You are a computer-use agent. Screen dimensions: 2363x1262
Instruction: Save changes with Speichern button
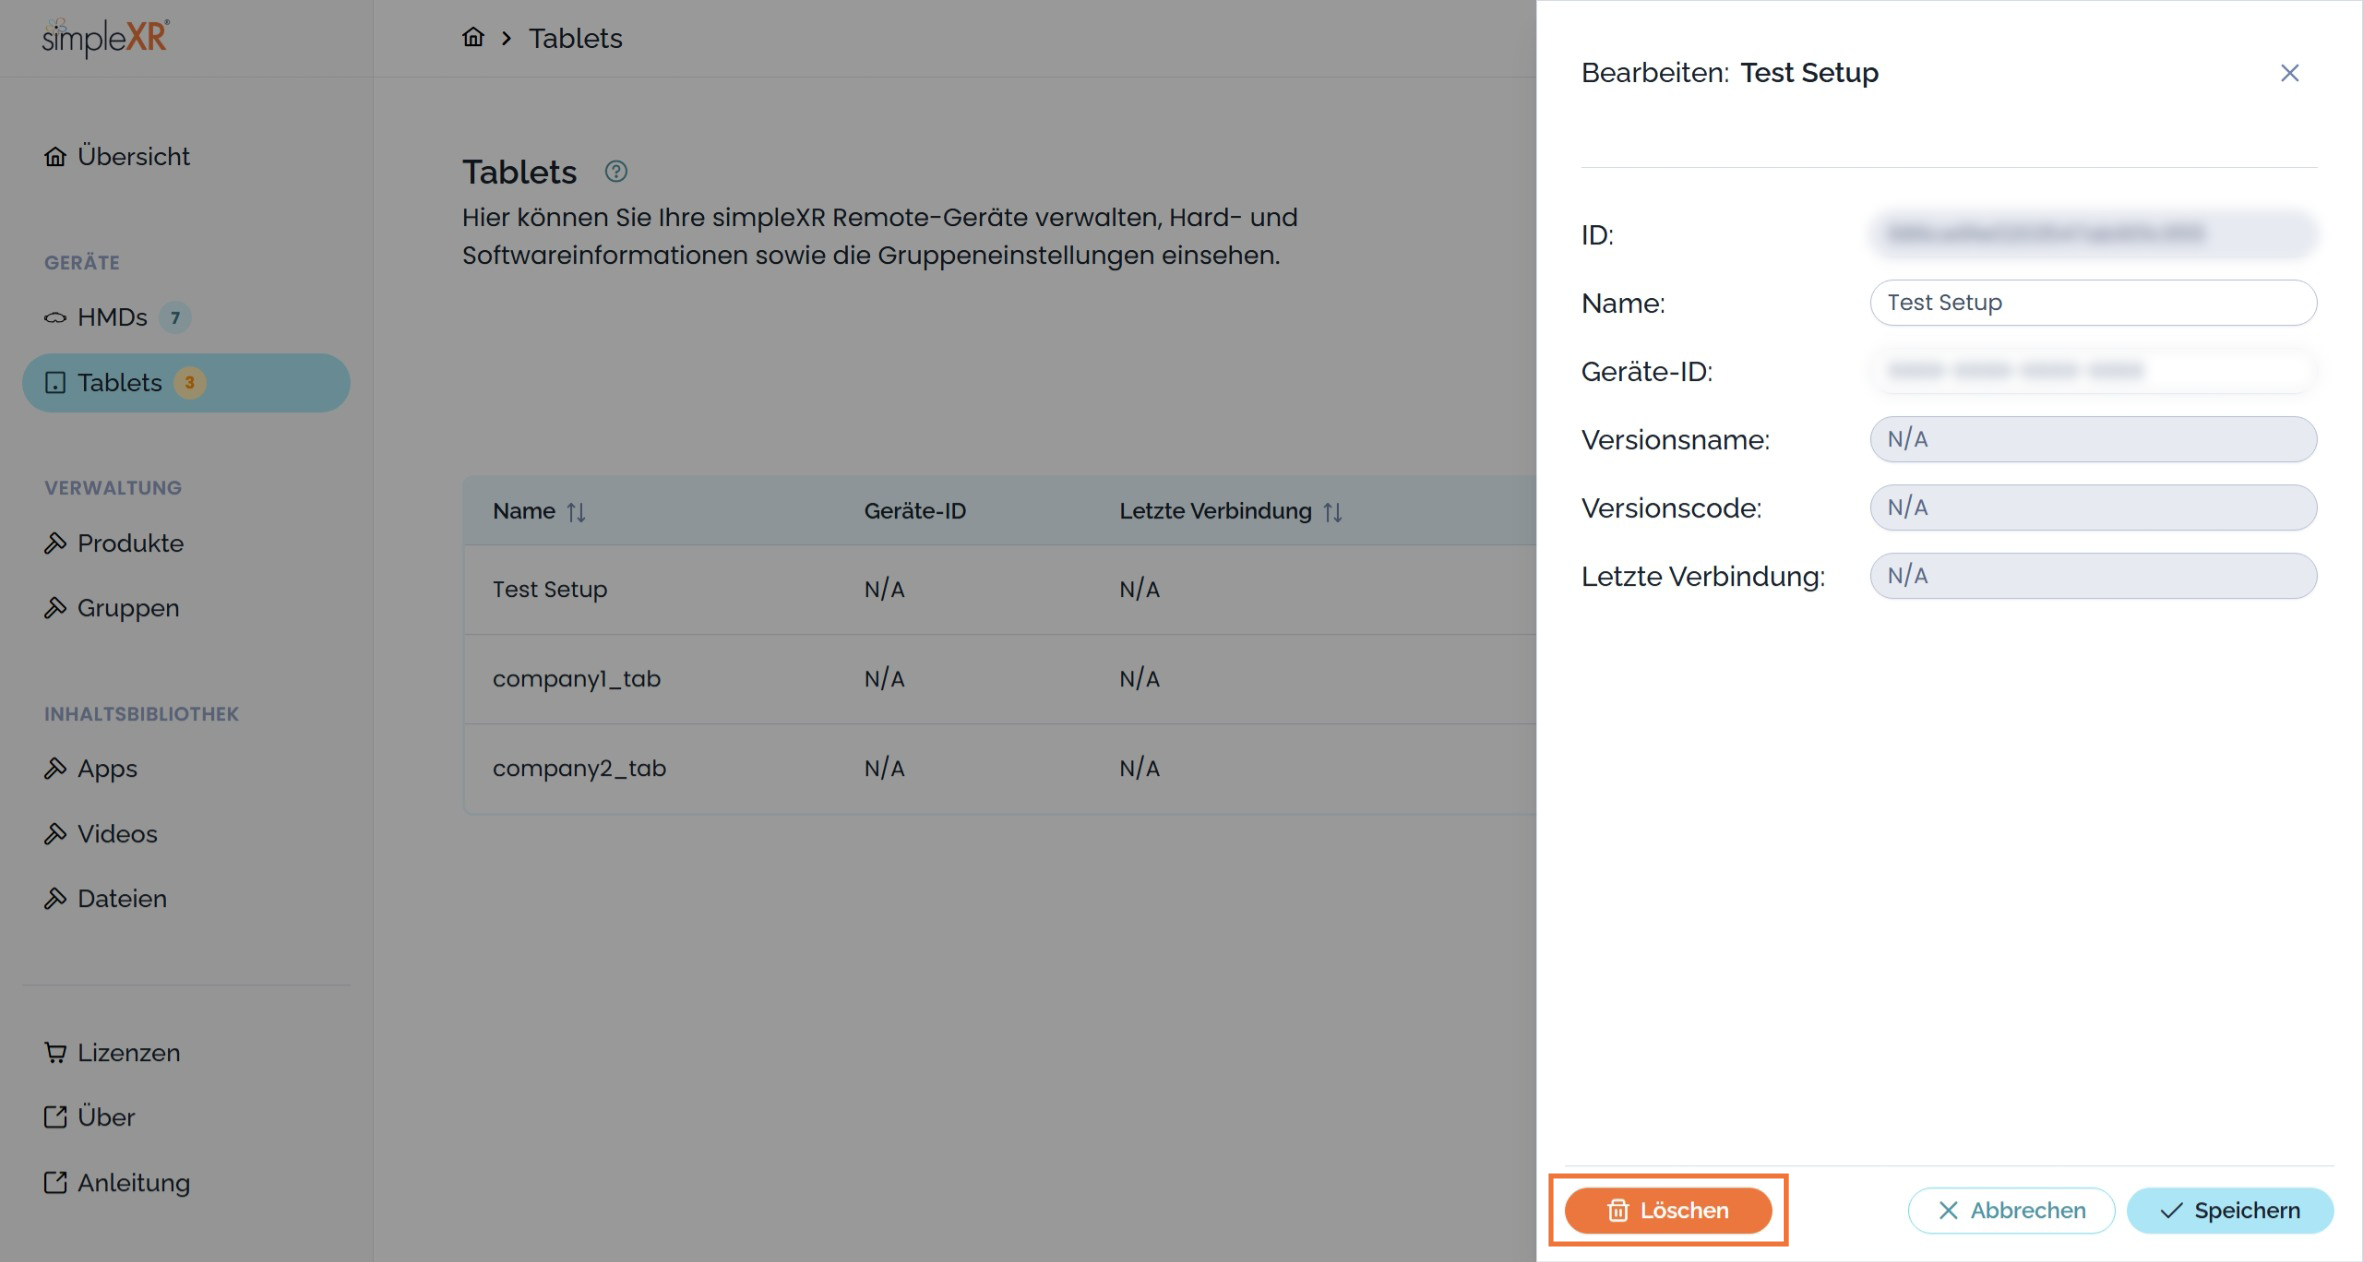2230,1211
